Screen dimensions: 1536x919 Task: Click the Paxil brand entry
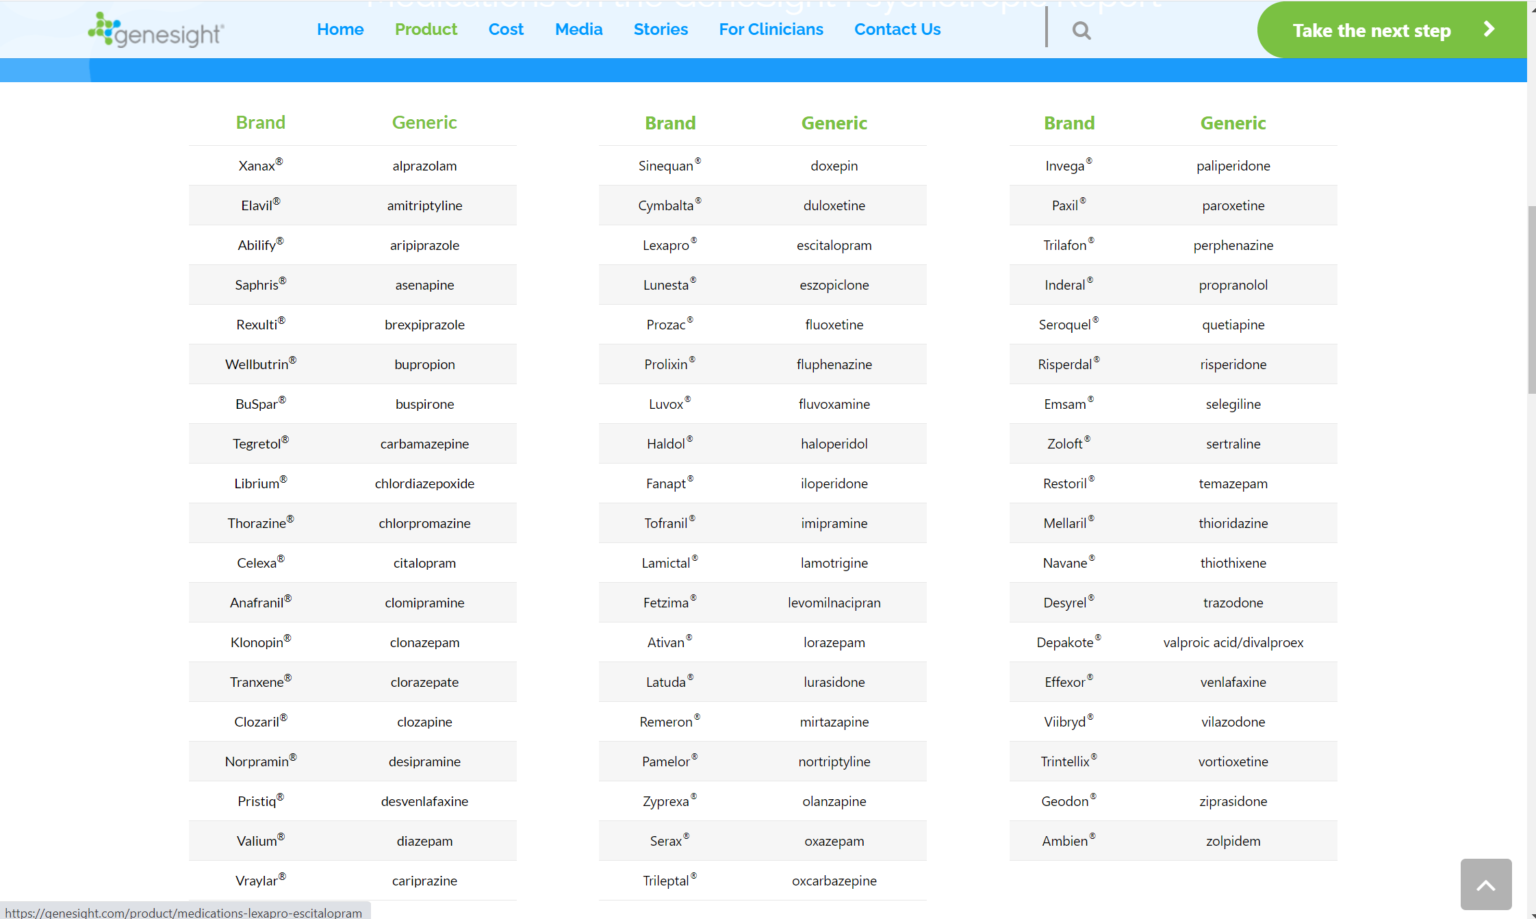(x=1069, y=205)
